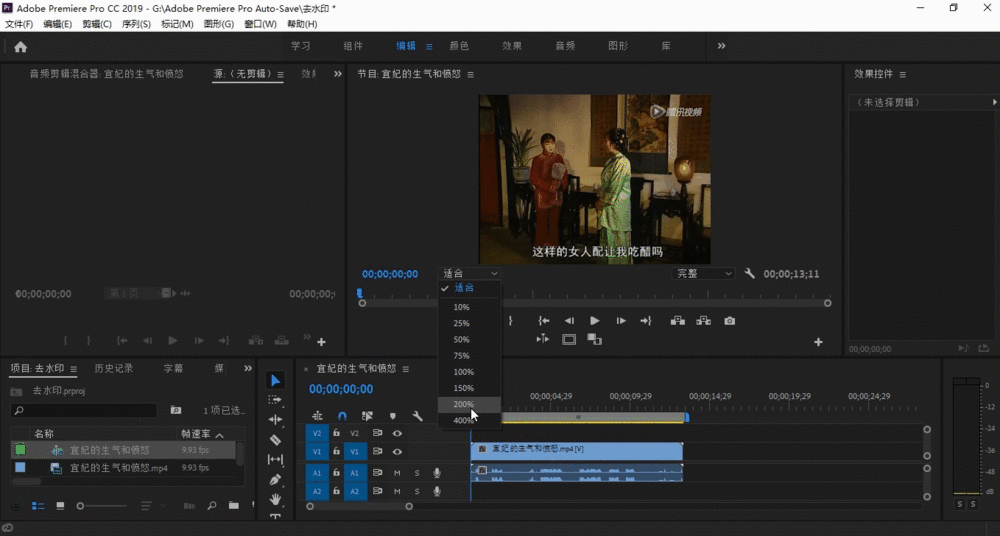Toggle sync lock on A2 track
The width and height of the screenshot is (1000, 536).
[x=378, y=491]
